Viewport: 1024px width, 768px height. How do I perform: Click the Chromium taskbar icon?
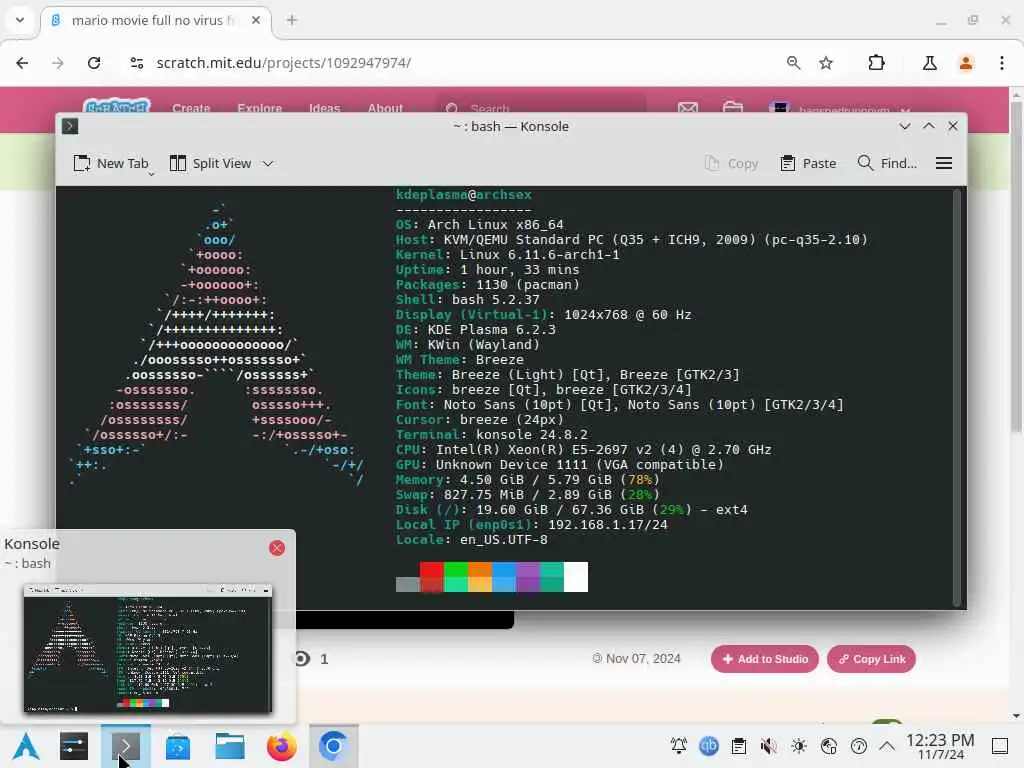point(333,746)
